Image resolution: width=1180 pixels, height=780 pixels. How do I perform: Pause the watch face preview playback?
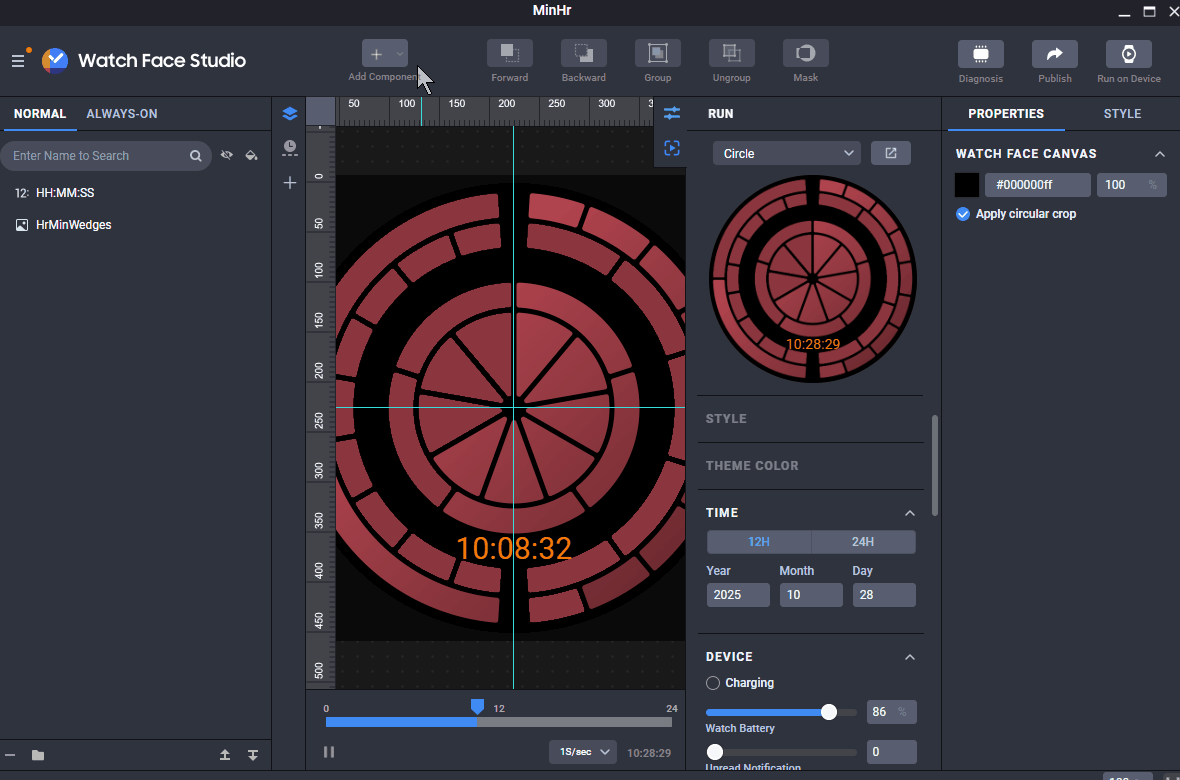(x=329, y=752)
